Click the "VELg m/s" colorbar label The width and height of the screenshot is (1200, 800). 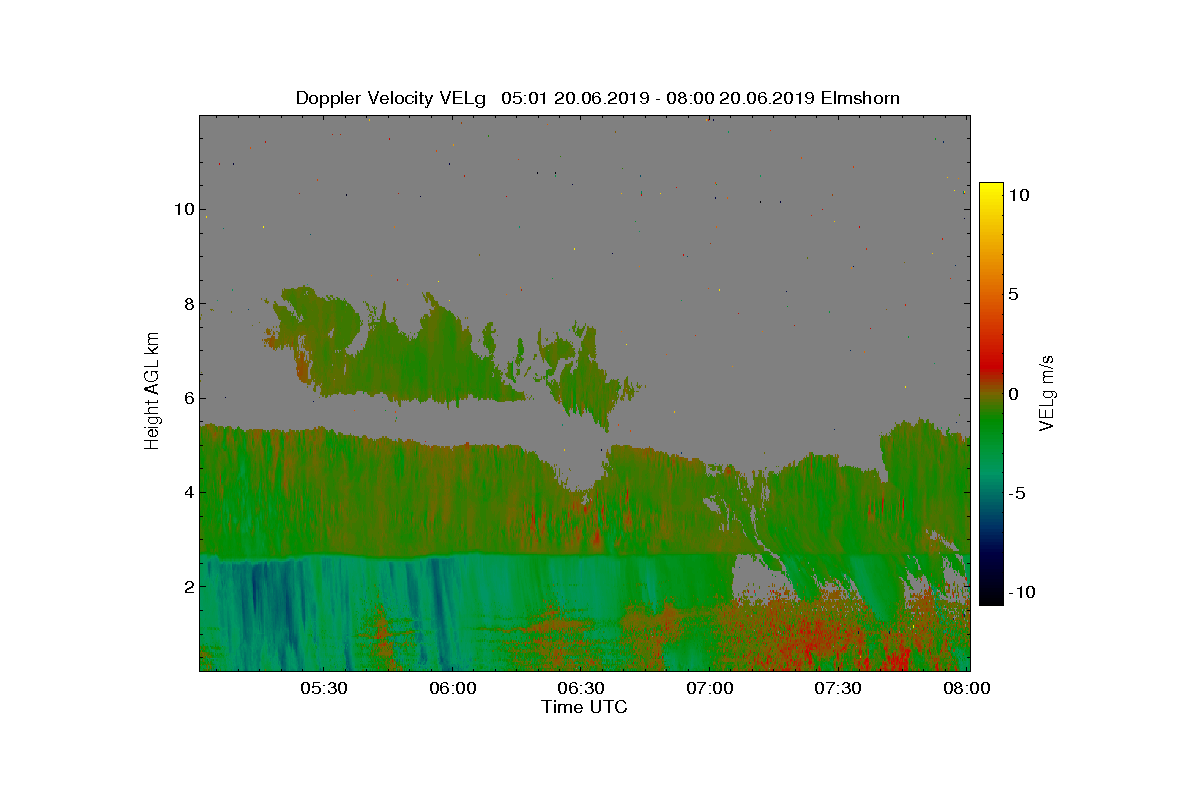(1047, 392)
